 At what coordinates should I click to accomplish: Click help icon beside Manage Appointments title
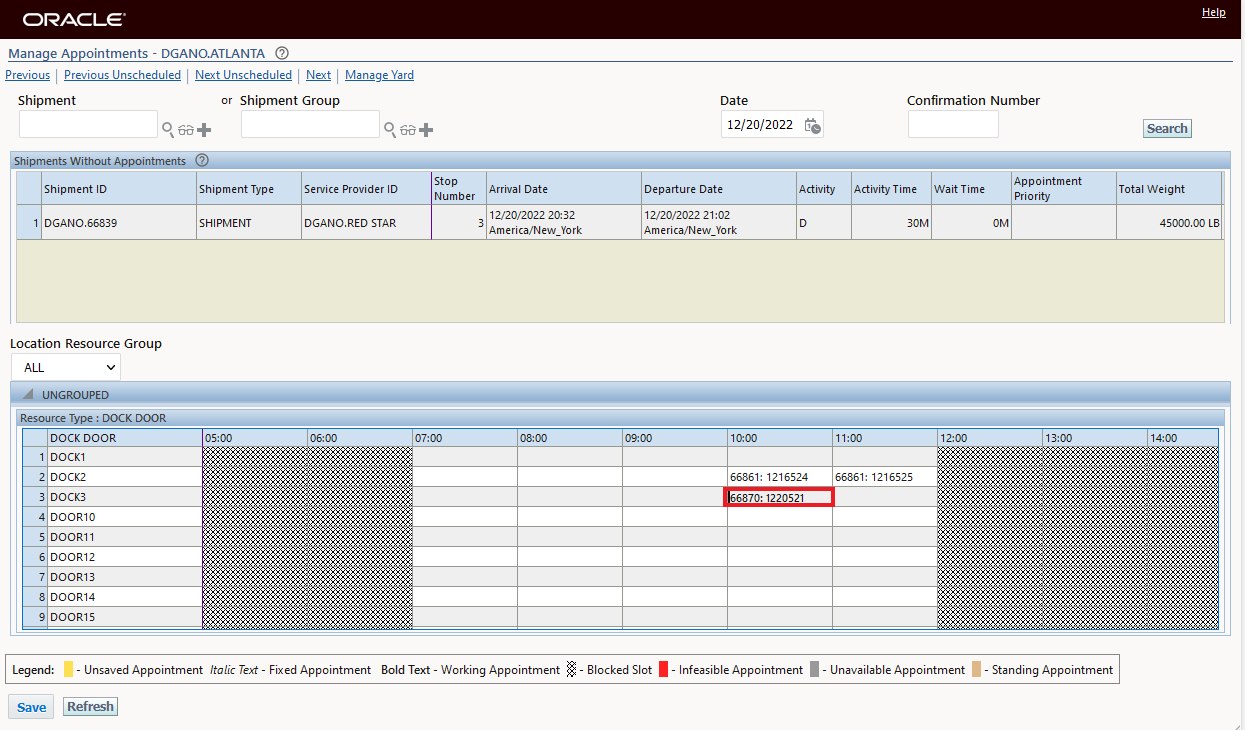pyautogui.click(x=282, y=54)
